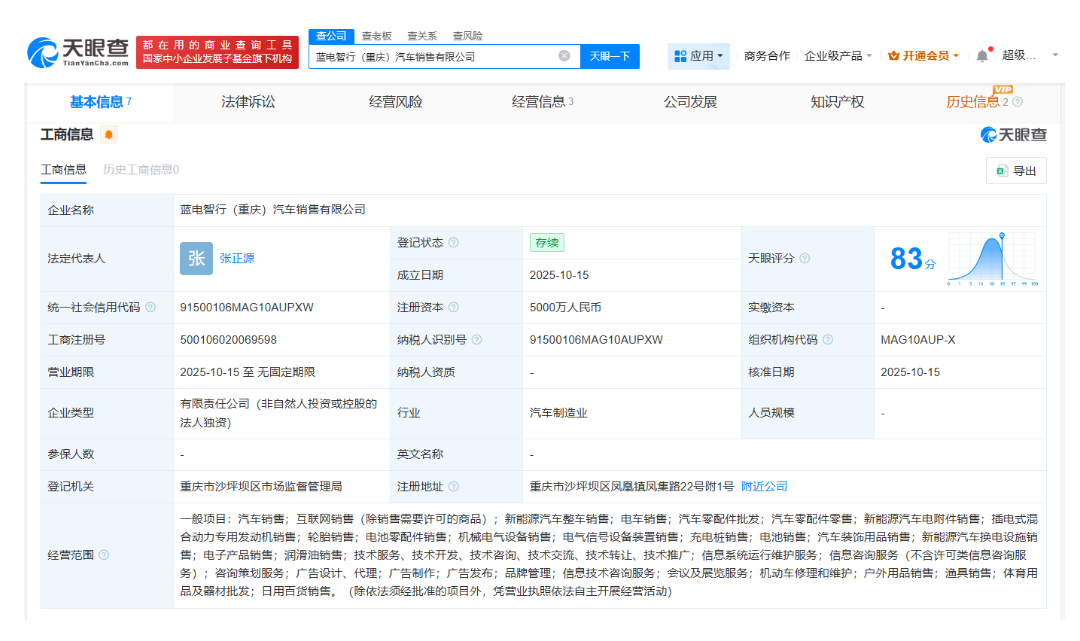Viewport: 1080px width, 641px height.
Task: Open the 开通会员 membership dropdown
Action: coord(924,56)
